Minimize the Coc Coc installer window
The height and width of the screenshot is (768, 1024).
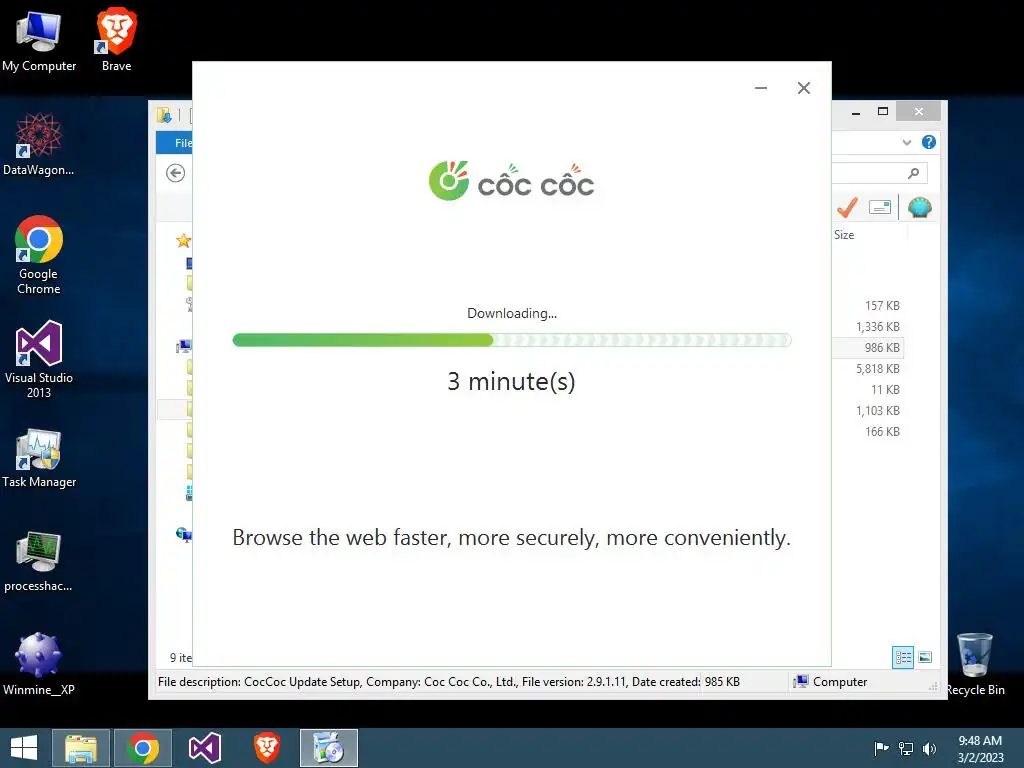(x=761, y=88)
